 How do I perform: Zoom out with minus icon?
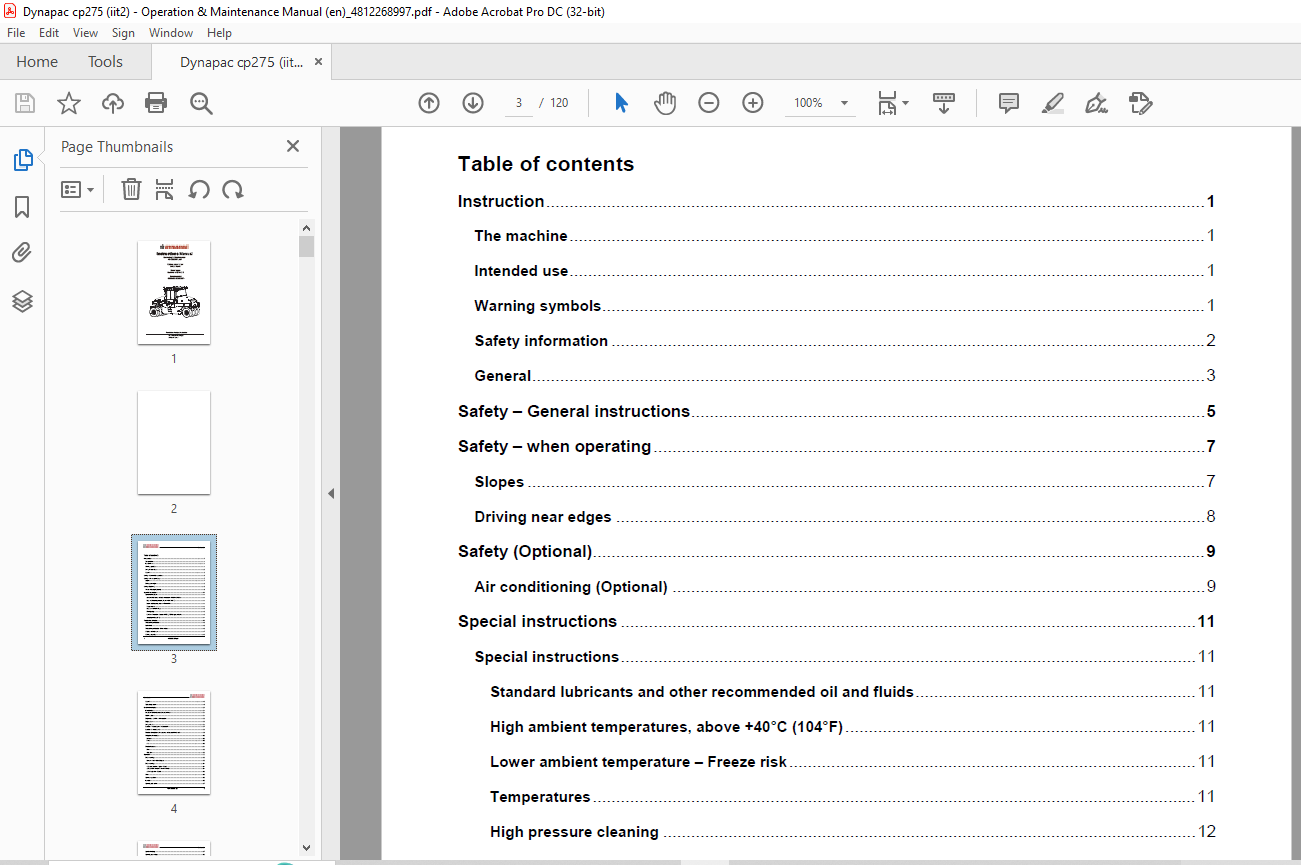[709, 103]
